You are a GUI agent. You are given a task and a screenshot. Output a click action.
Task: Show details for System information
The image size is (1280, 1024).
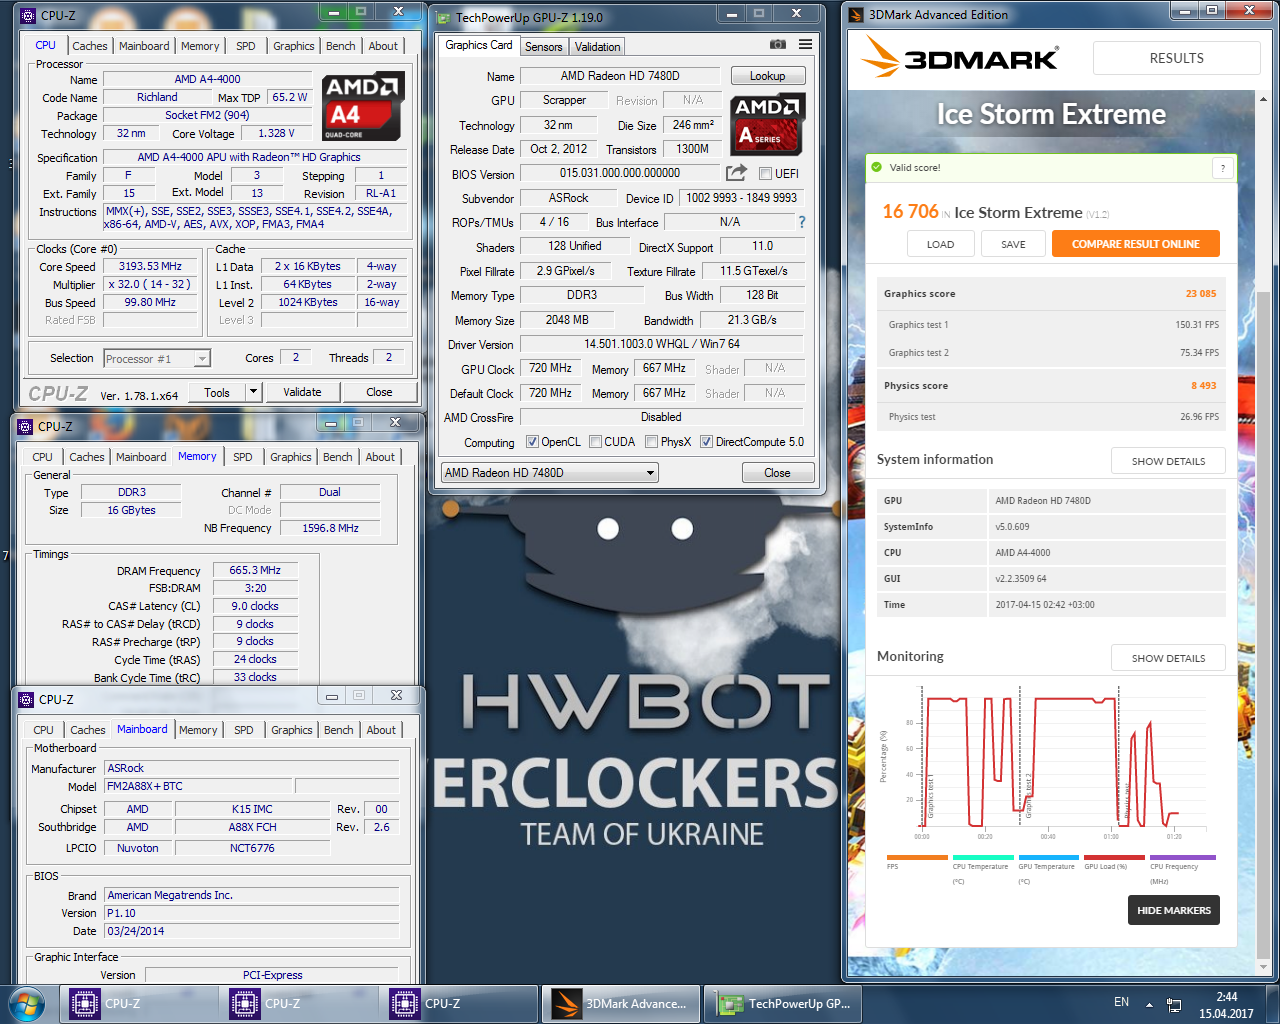tap(1168, 461)
